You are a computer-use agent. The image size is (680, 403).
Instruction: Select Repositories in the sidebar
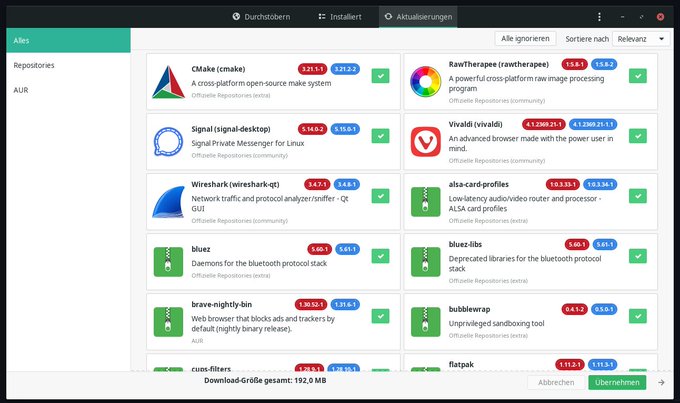coord(68,65)
